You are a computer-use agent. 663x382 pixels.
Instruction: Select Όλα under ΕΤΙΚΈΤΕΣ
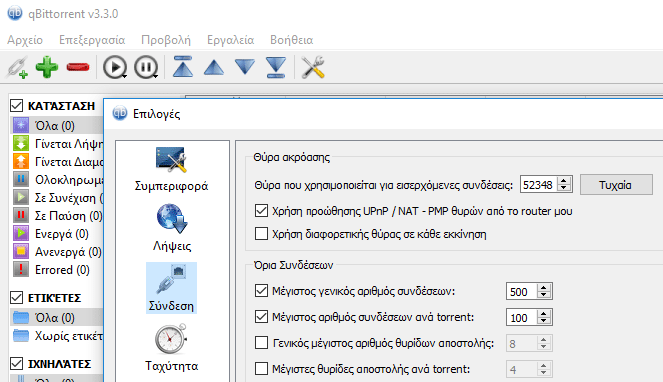(56, 318)
